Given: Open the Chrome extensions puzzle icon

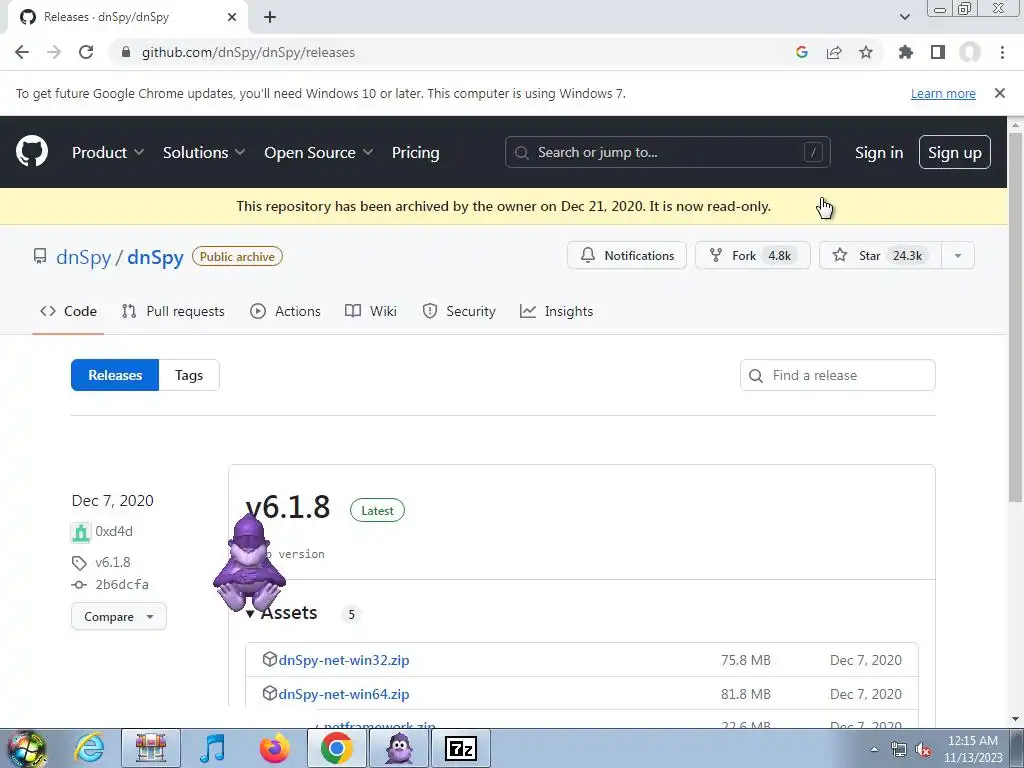Looking at the screenshot, I should coord(905,52).
